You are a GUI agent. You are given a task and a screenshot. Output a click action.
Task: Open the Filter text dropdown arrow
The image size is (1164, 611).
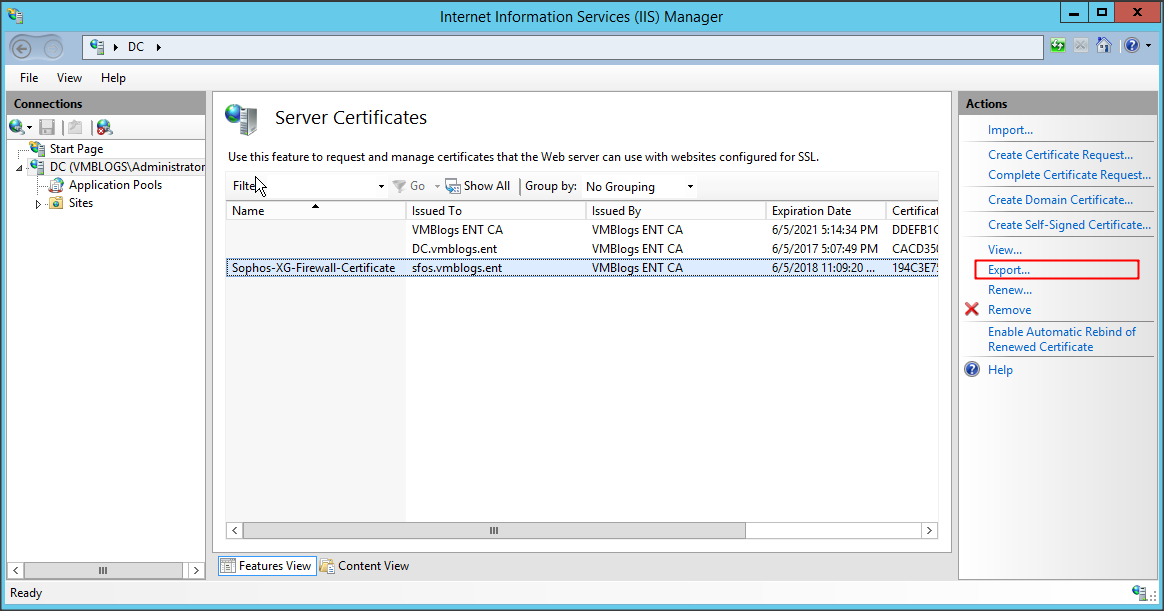pyautogui.click(x=381, y=187)
